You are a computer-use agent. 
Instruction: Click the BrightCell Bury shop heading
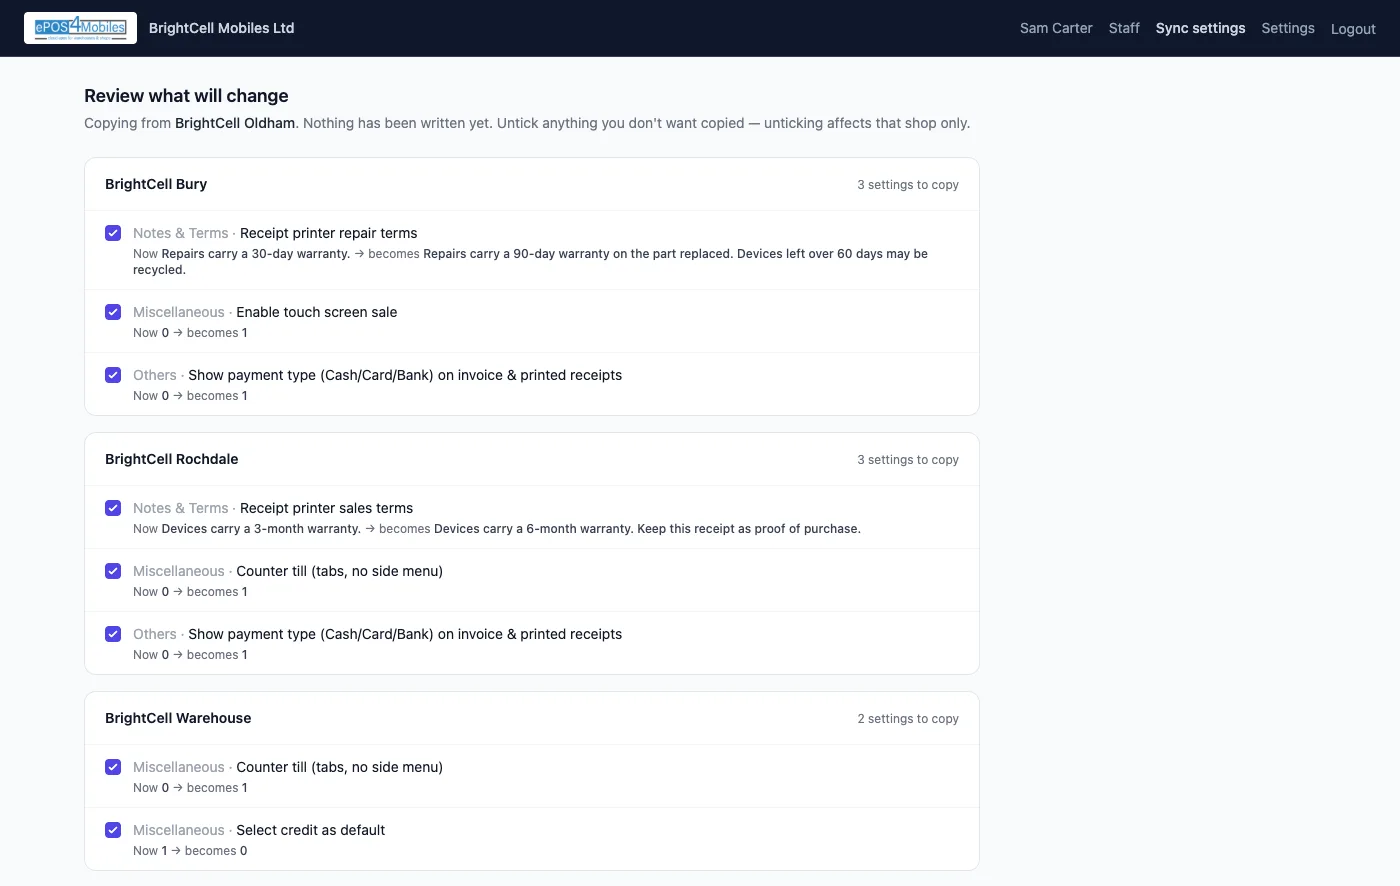(156, 184)
